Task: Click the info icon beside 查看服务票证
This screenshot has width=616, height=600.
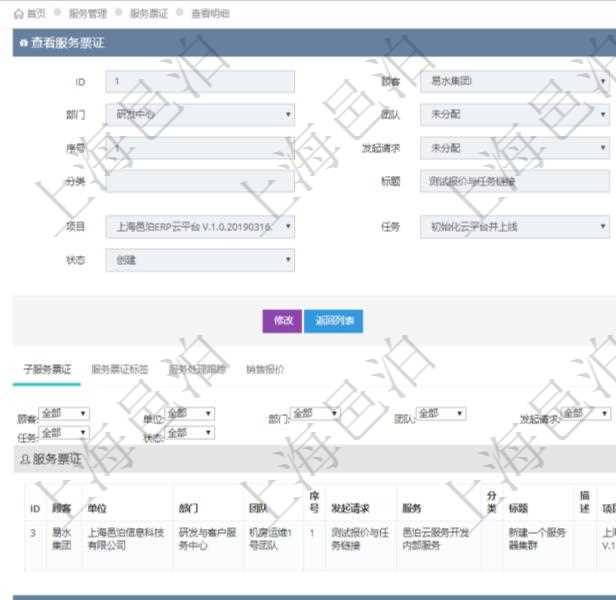Action: 24,43
